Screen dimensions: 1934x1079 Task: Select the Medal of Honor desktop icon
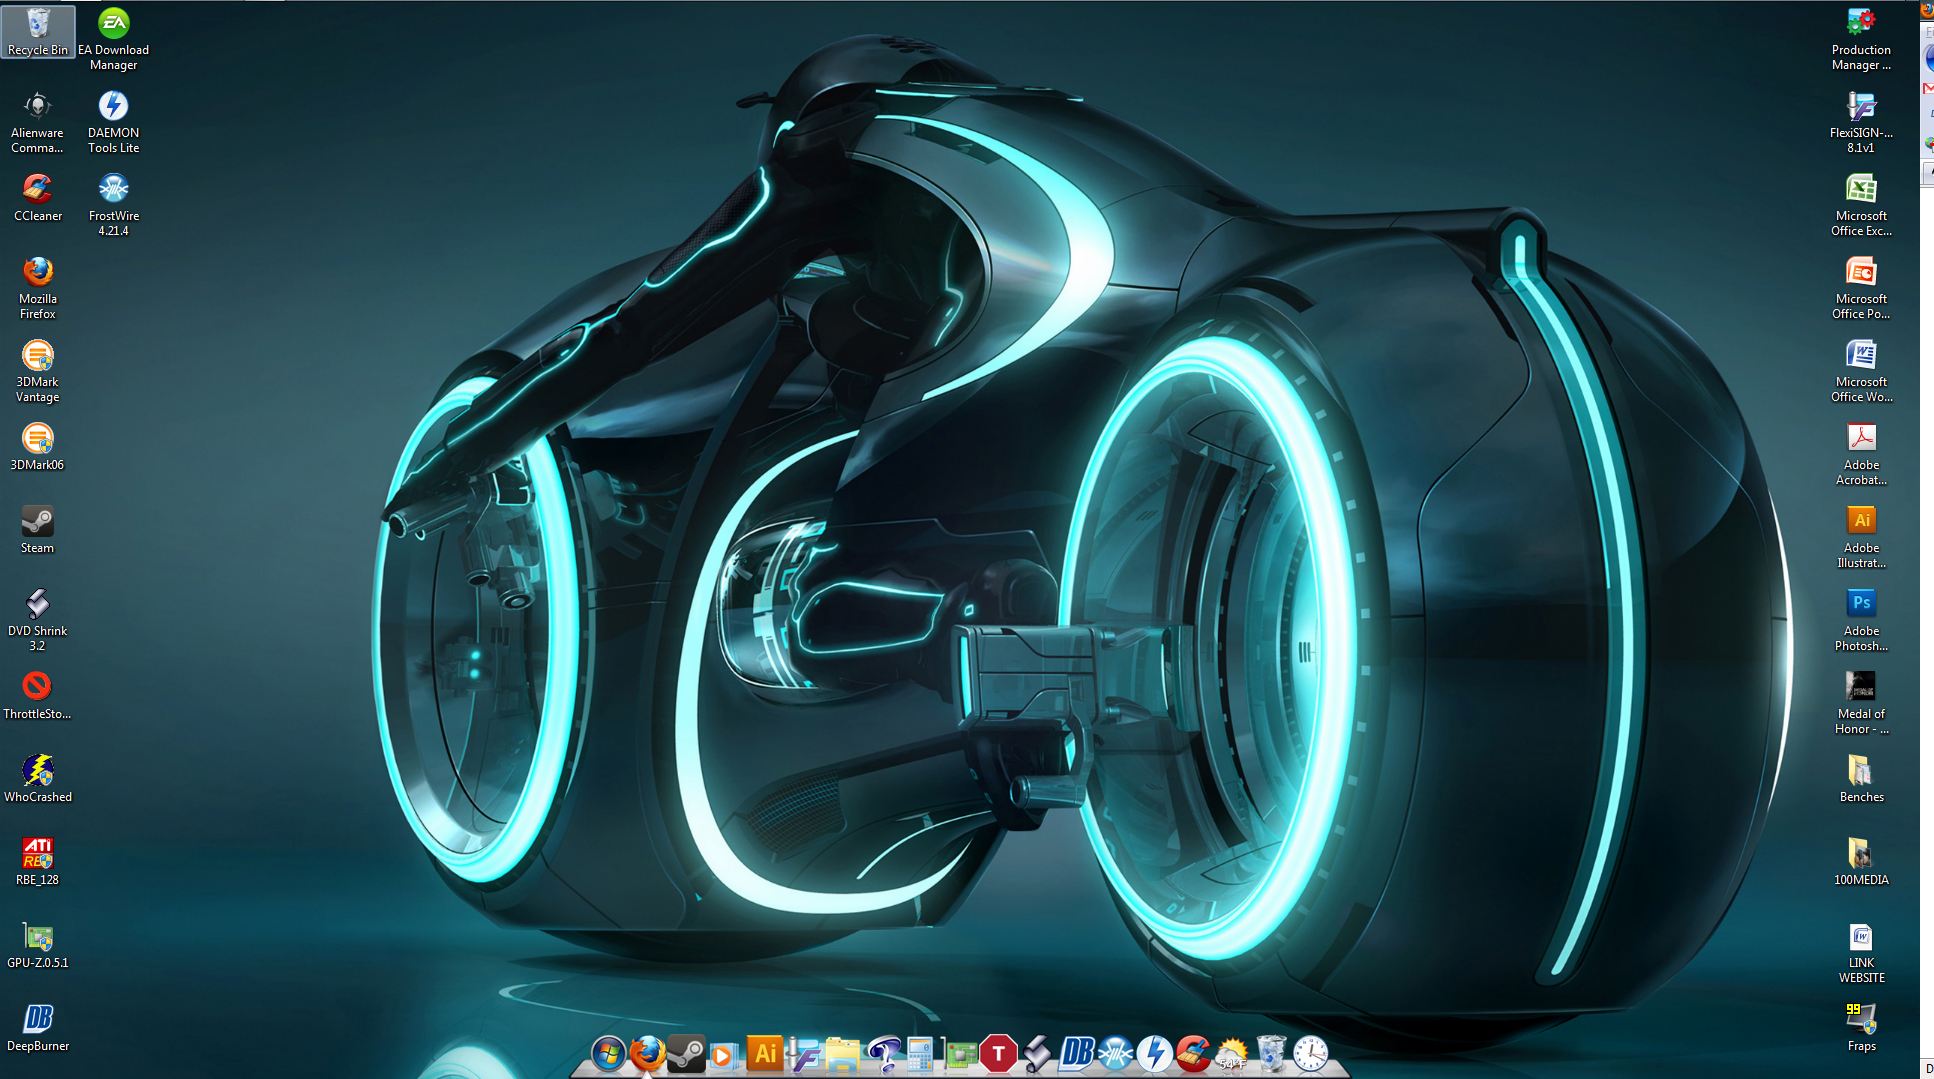point(1861,703)
